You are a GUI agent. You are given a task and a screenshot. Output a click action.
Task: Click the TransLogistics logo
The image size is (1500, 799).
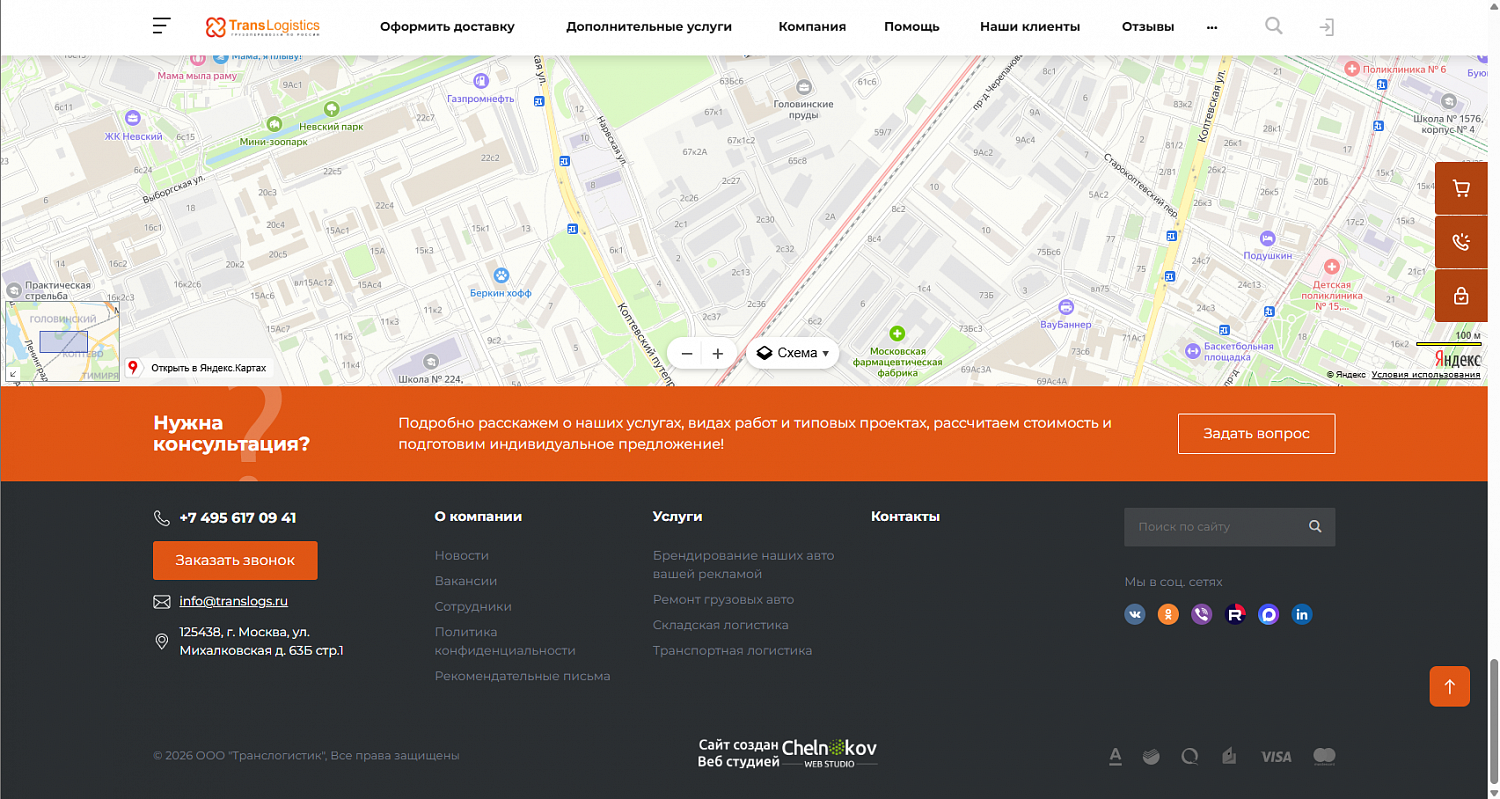(263, 27)
